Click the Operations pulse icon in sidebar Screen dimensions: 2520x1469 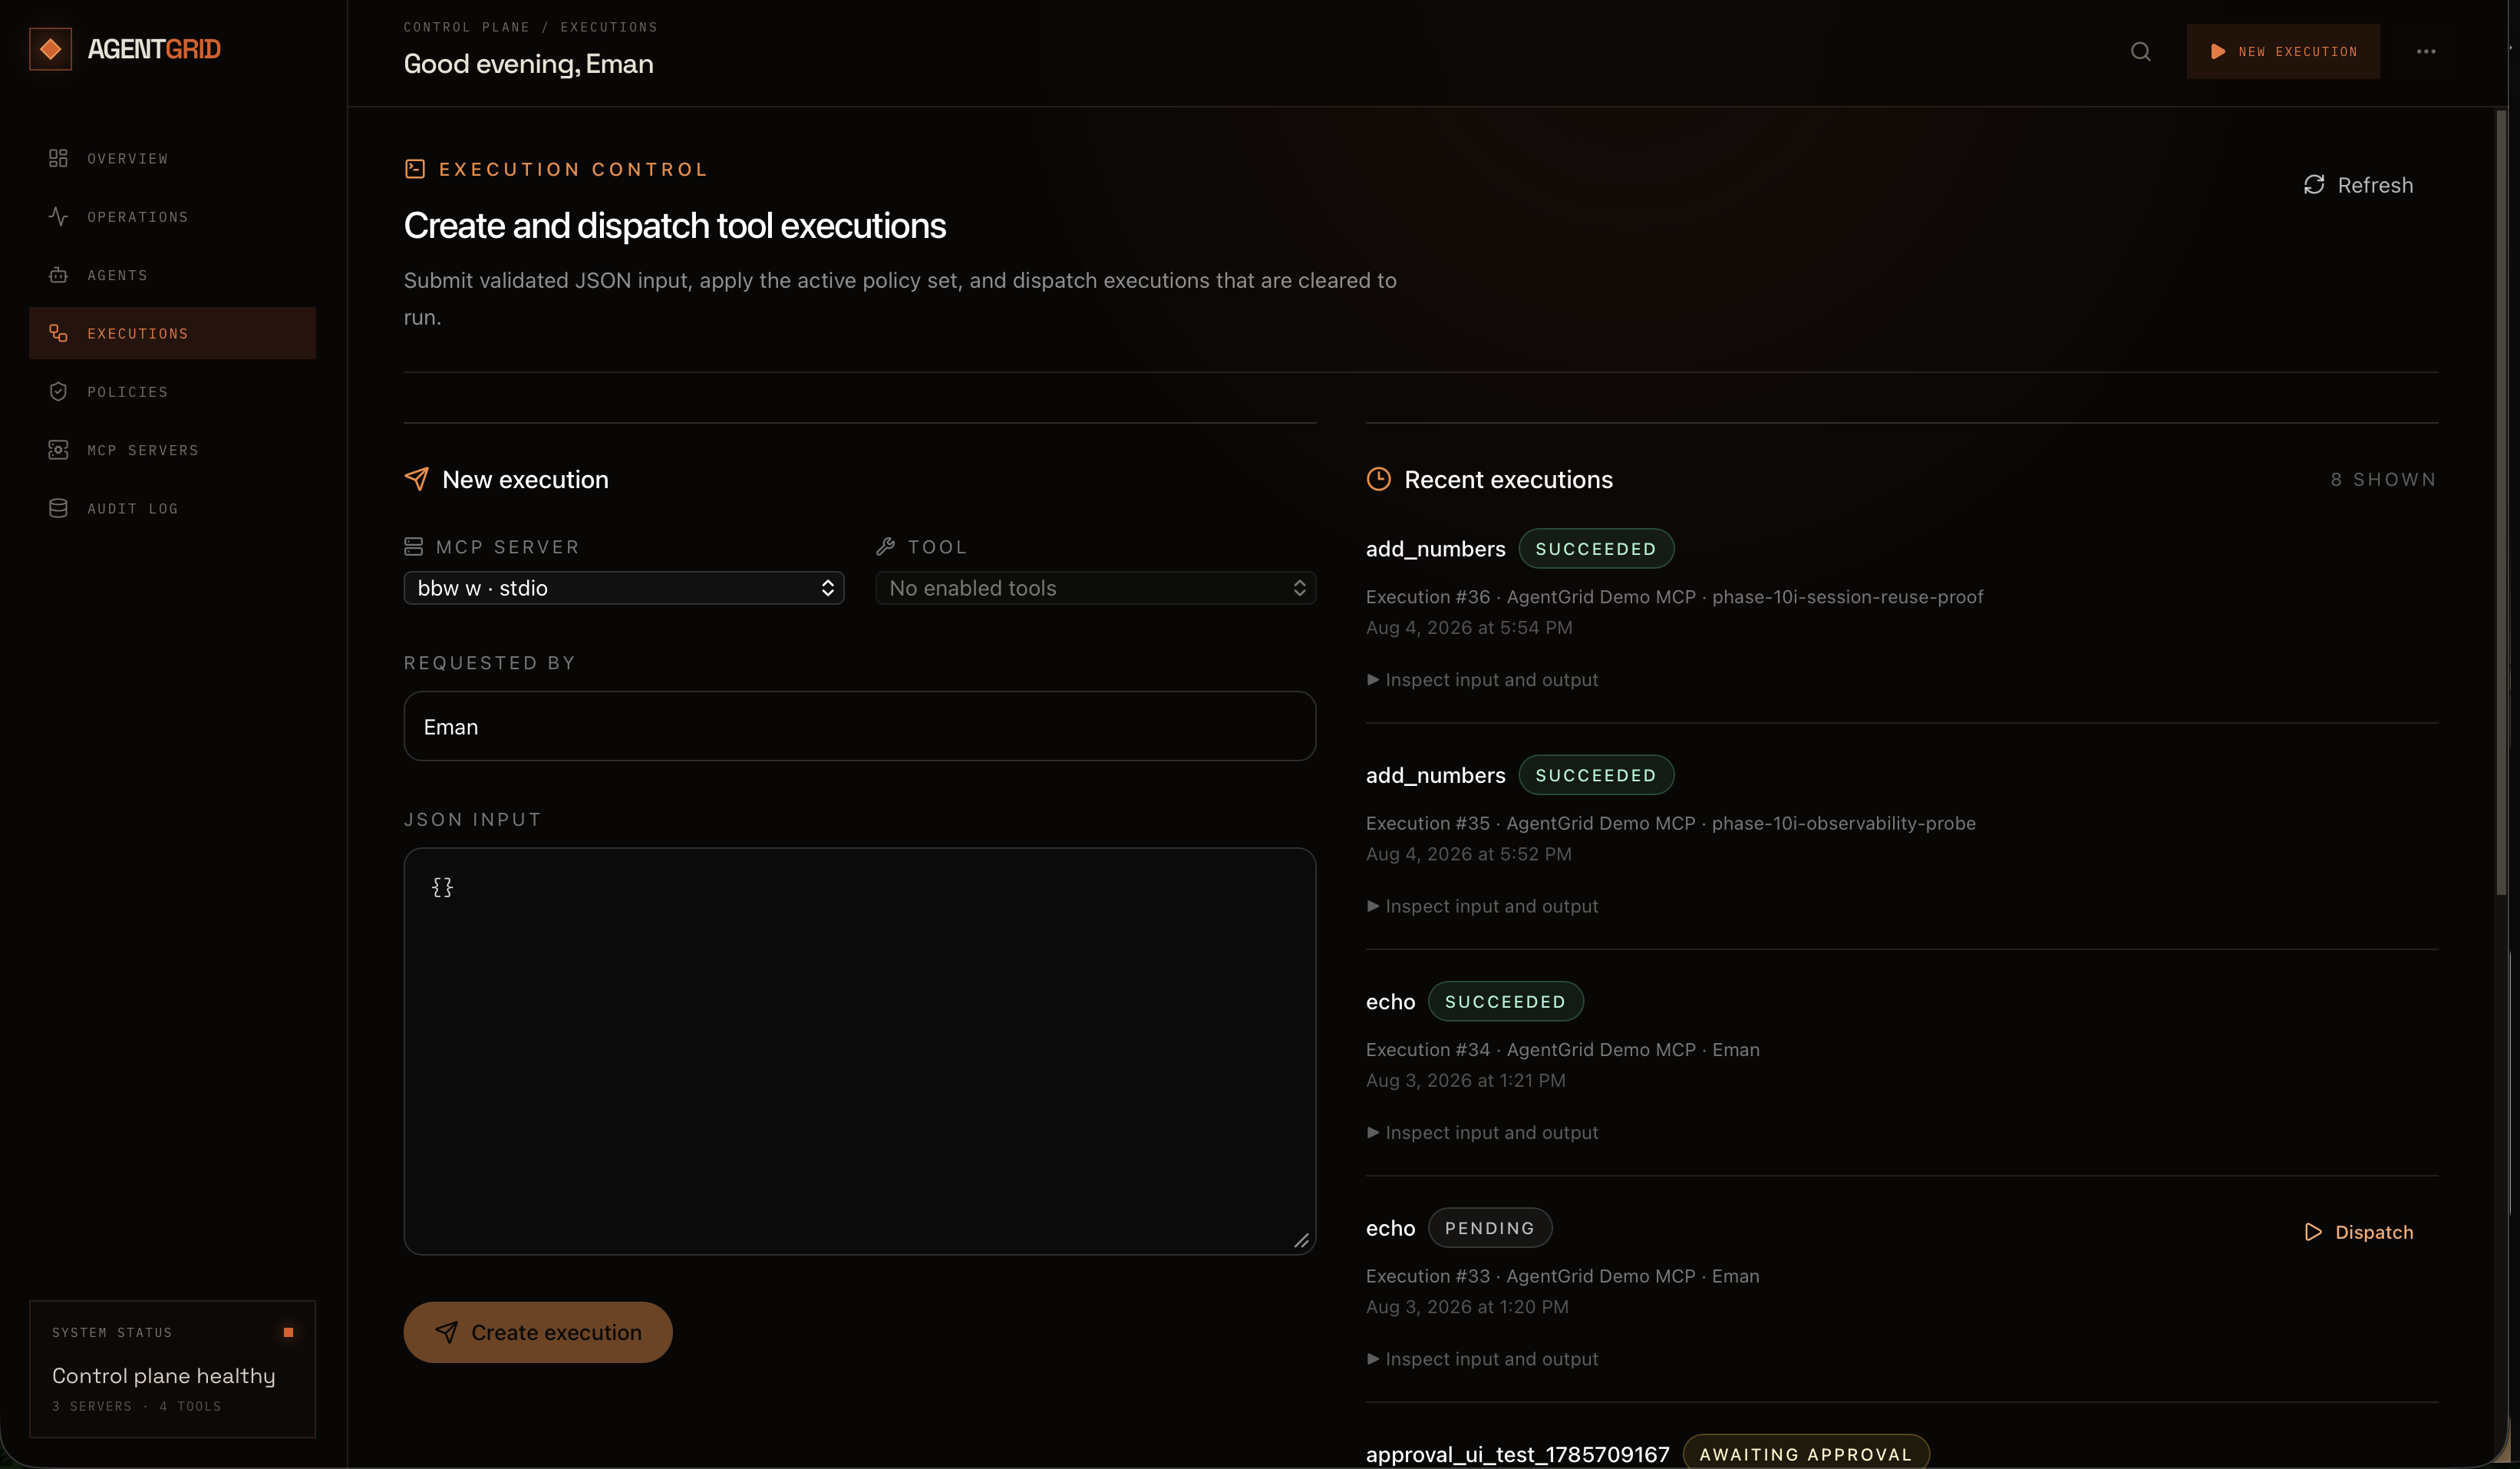pos(58,216)
